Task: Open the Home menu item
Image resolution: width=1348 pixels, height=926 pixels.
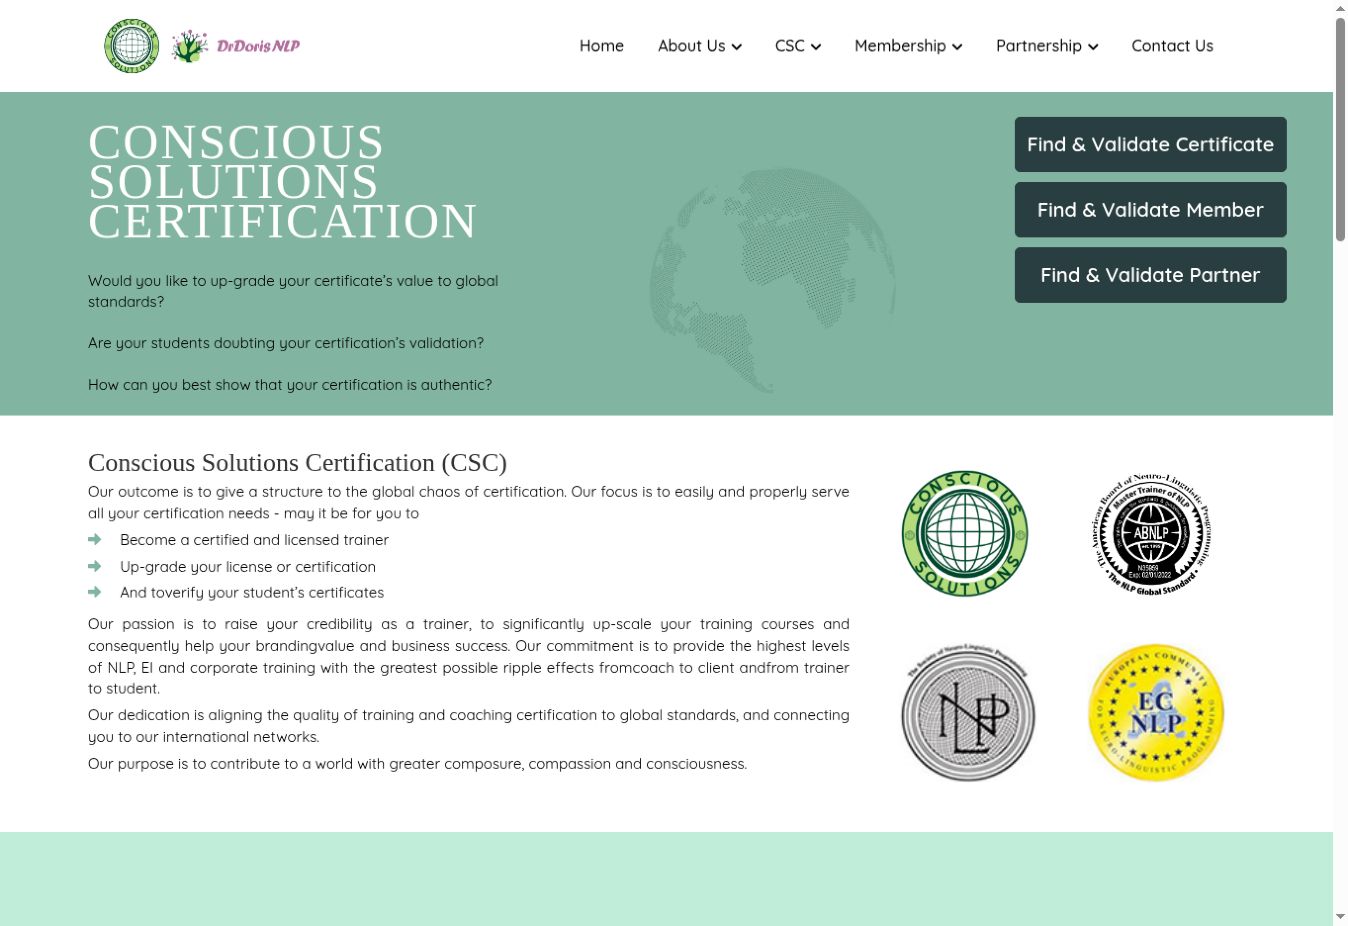Action: pos(601,46)
